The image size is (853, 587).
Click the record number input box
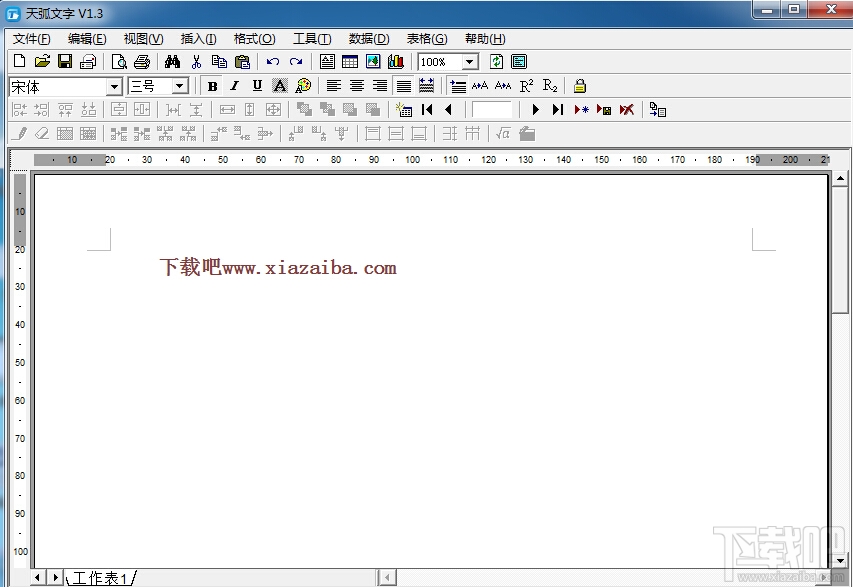tap(492, 110)
